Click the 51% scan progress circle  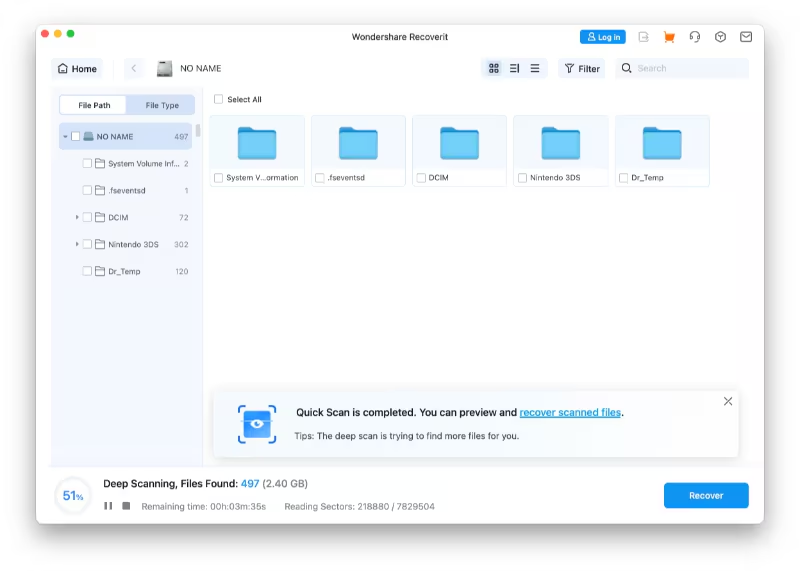click(x=72, y=495)
